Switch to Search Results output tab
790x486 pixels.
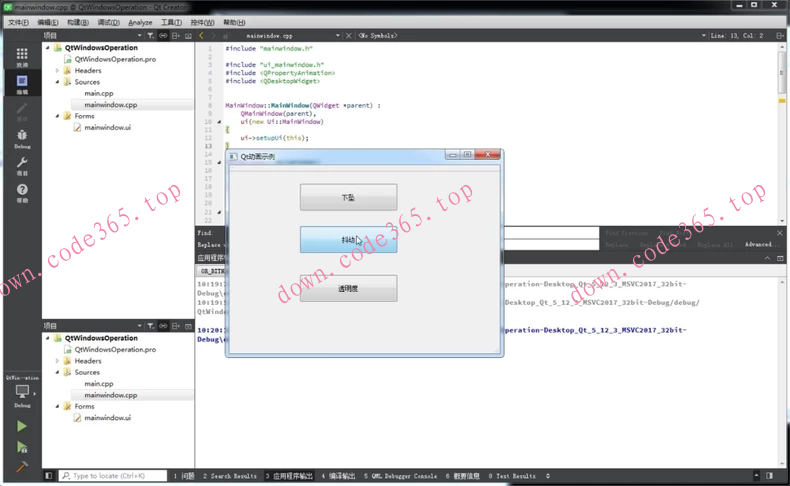coord(230,476)
